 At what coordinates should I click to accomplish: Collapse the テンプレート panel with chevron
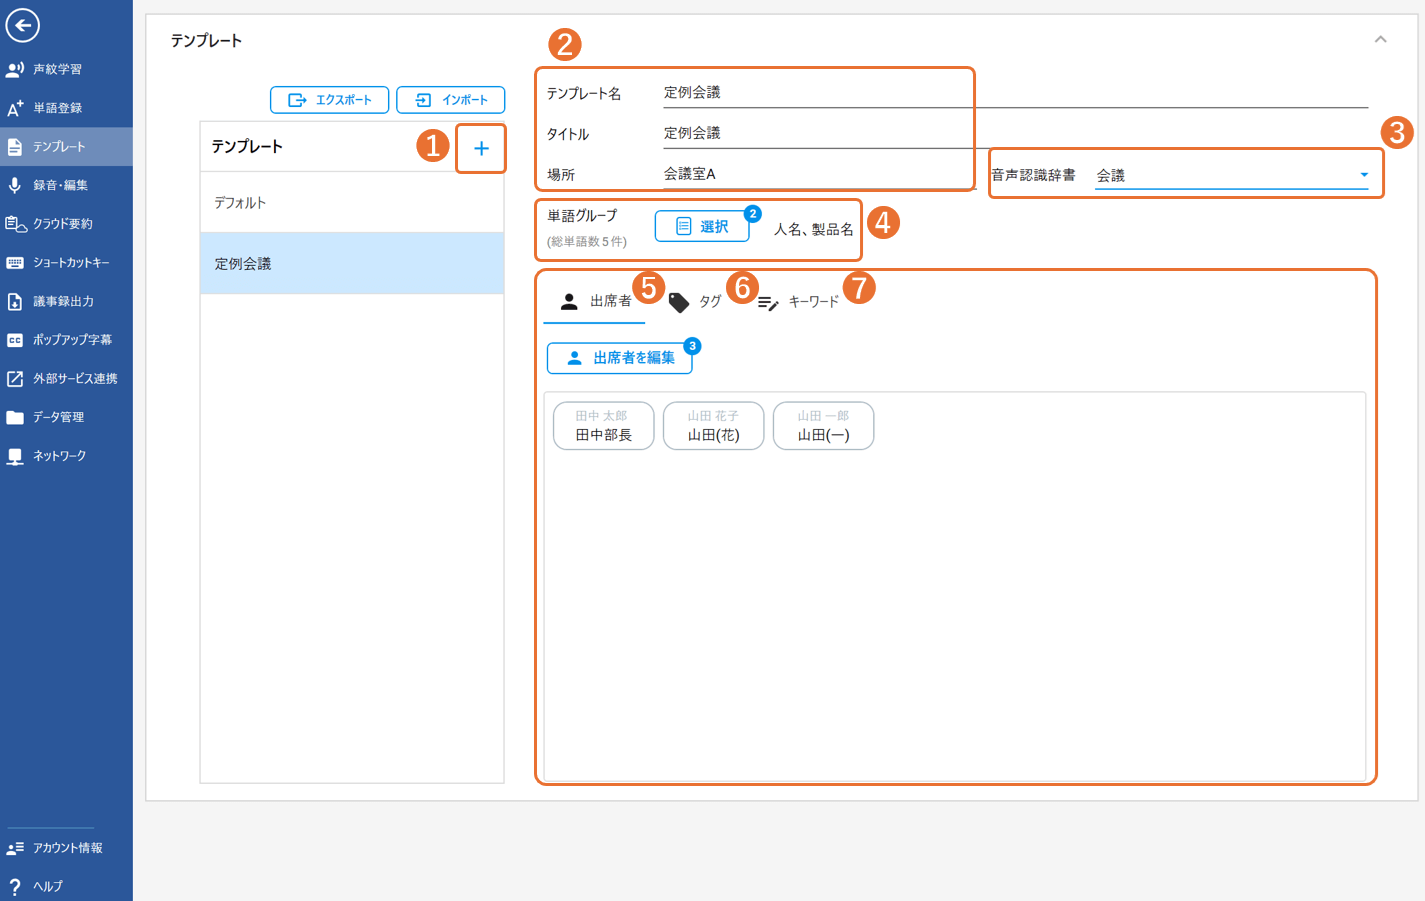click(x=1380, y=40)
